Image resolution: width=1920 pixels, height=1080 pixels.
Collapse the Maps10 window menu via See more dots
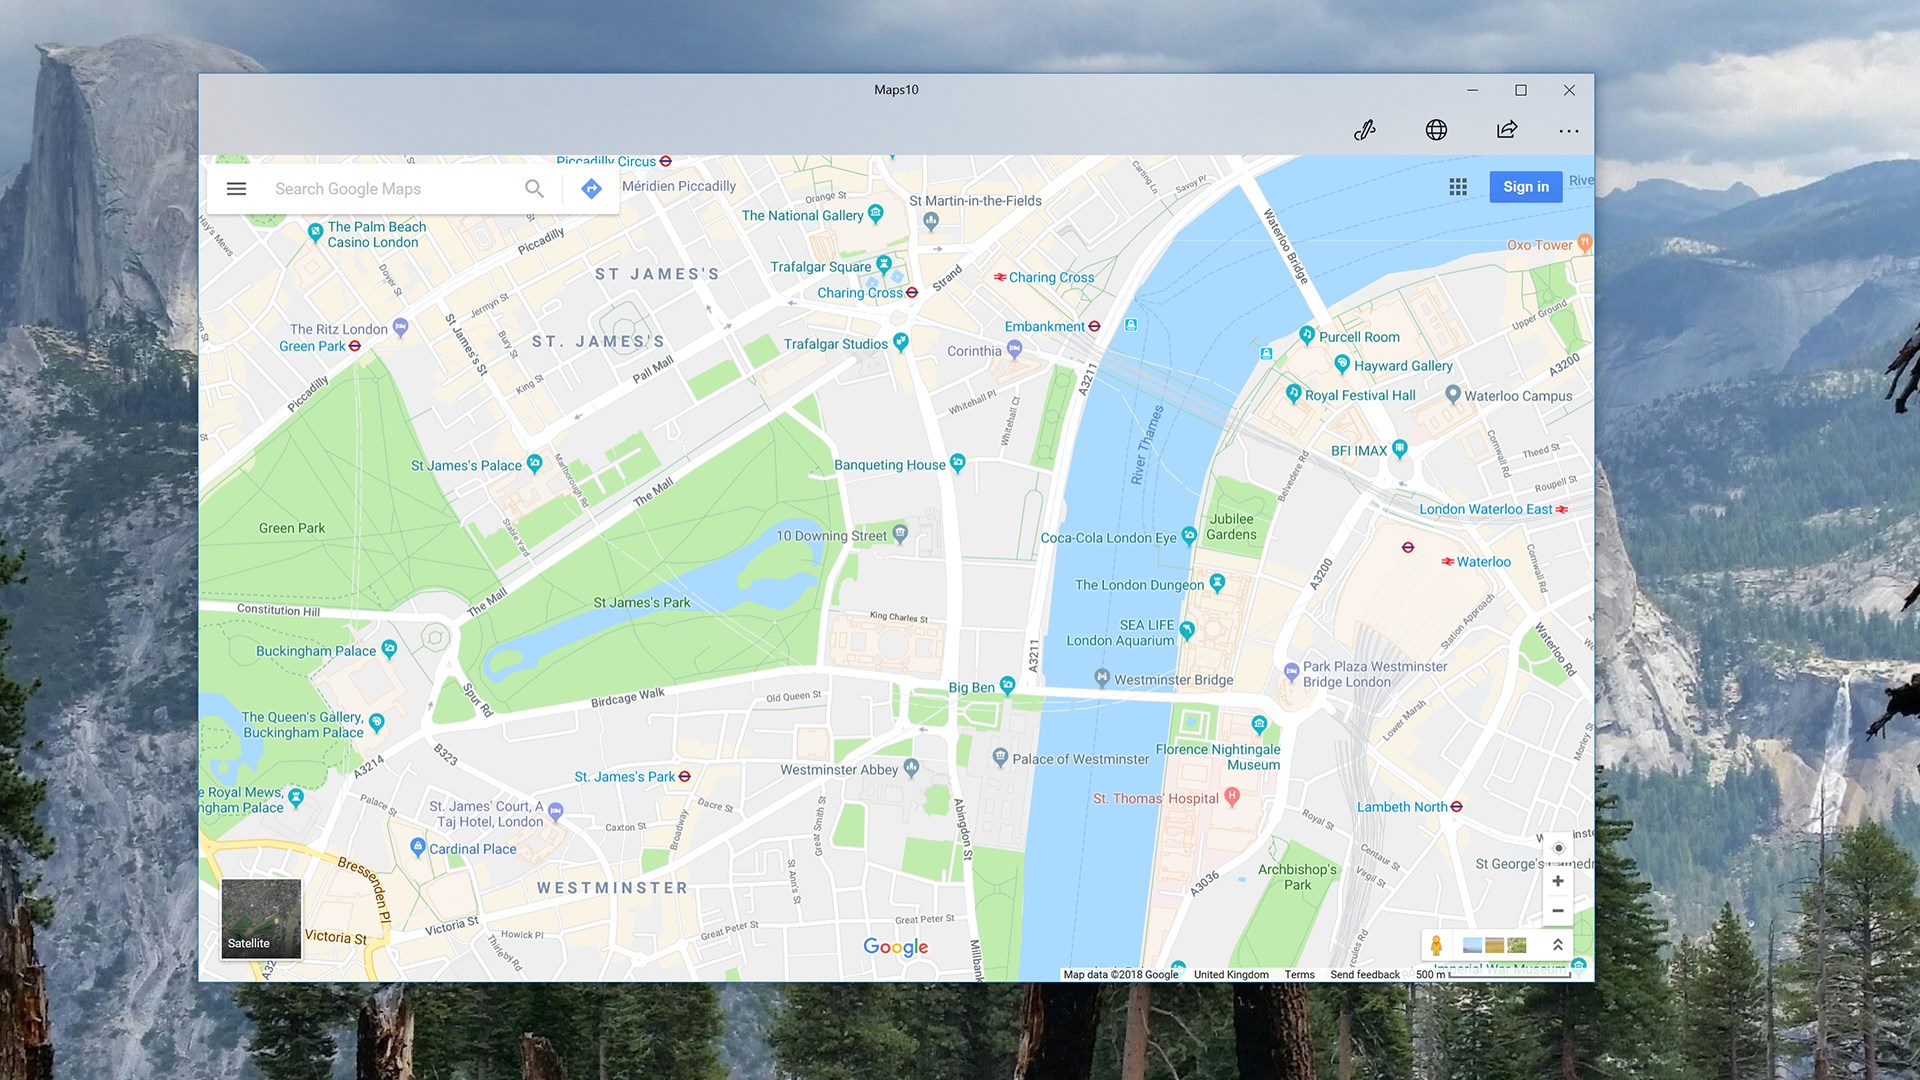point(1569,130)
